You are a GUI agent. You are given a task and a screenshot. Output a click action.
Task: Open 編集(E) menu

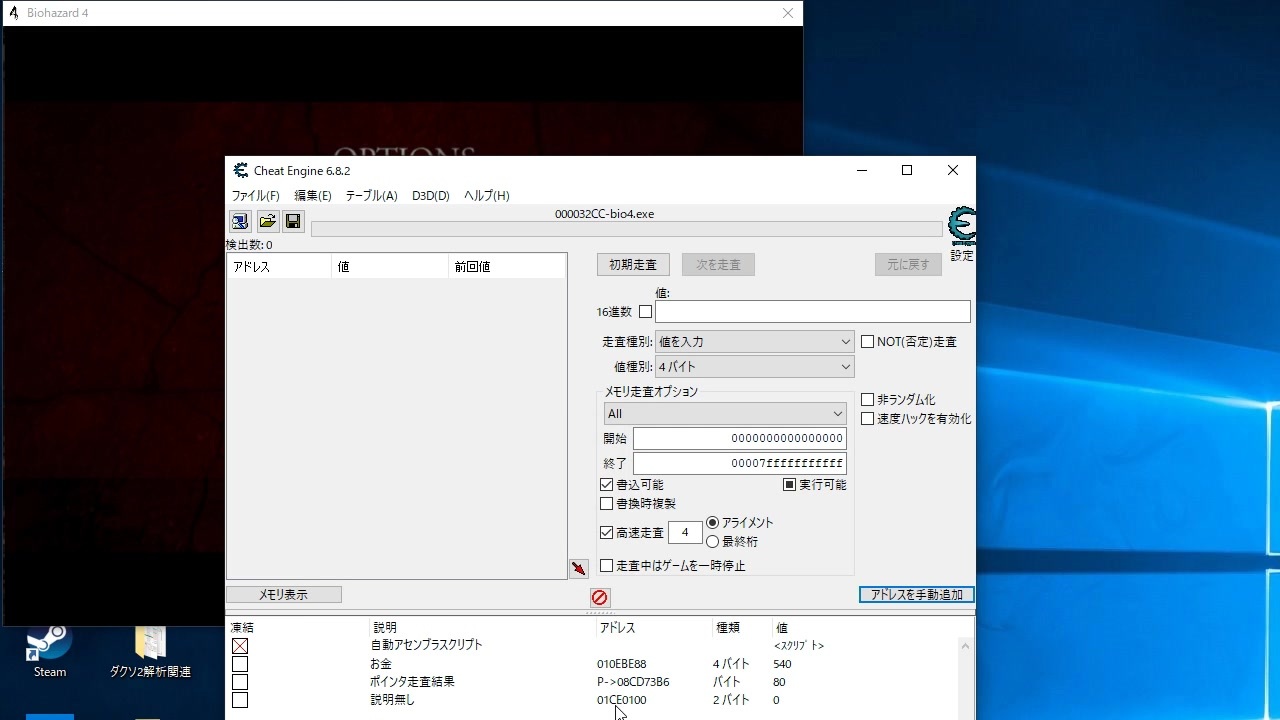coord(313,196)
